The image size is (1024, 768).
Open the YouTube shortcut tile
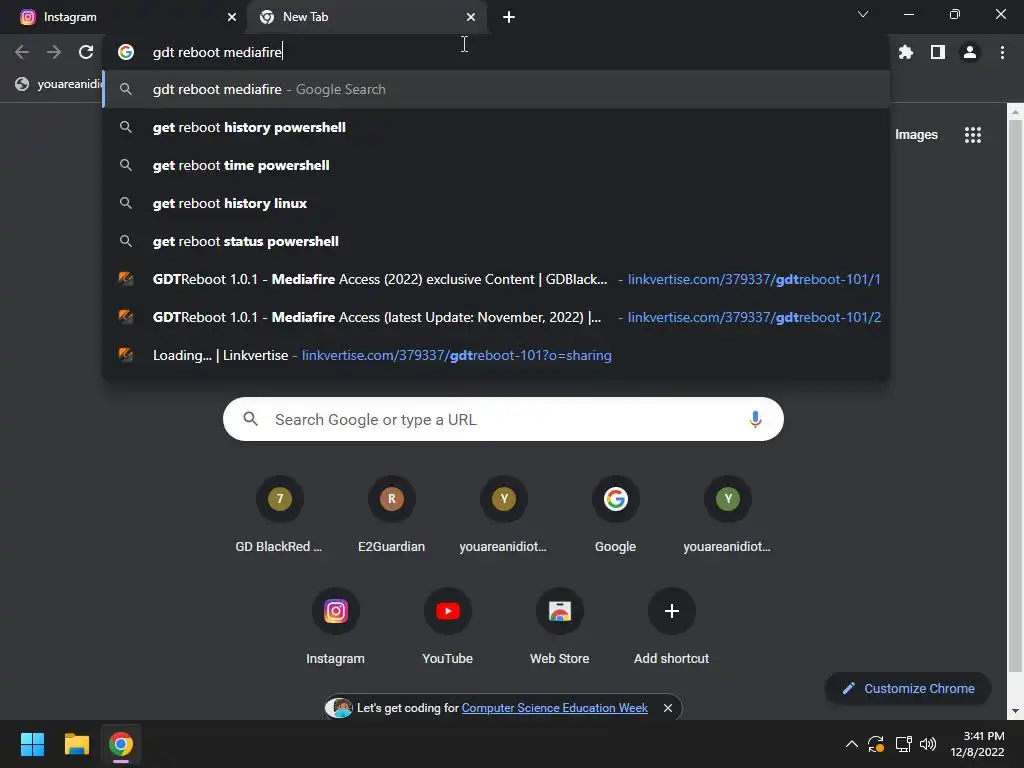point(447,627)
